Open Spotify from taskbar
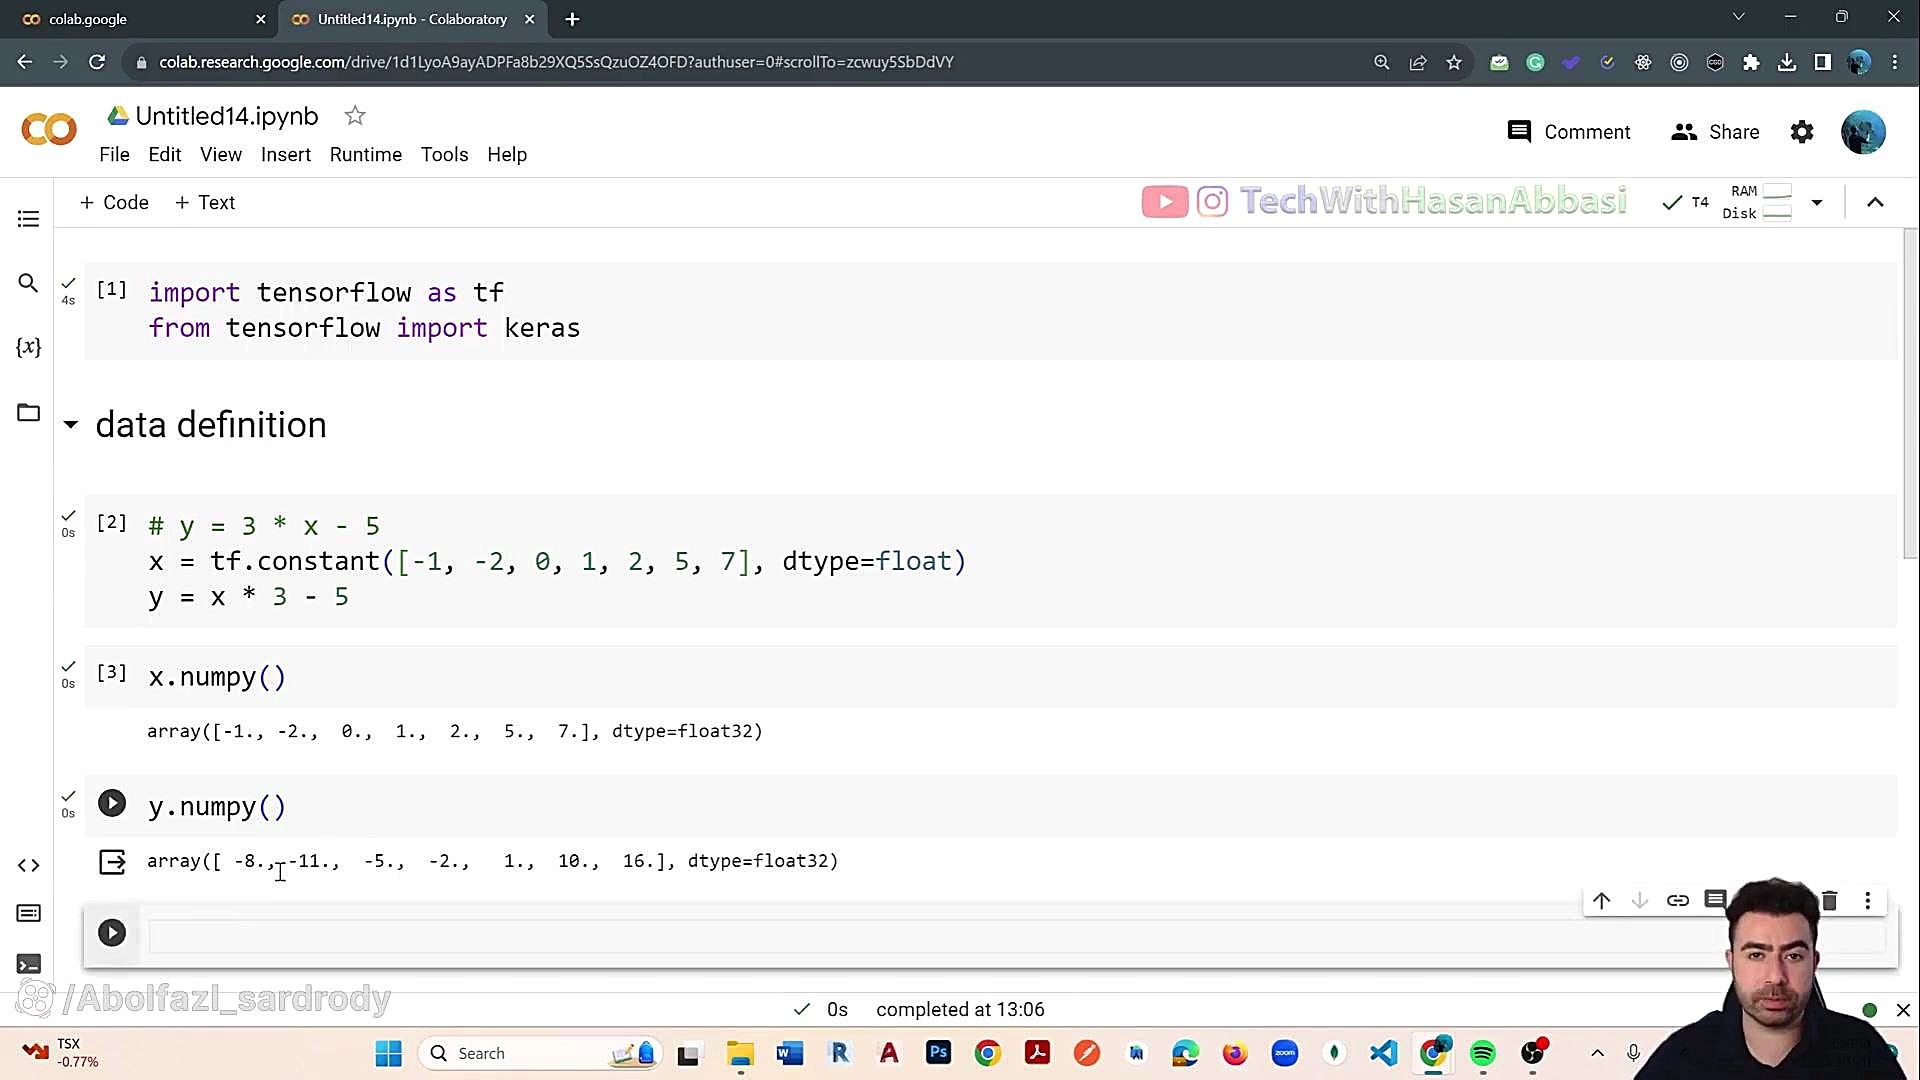Screen dimensions: 1920x1080 pyautogui.click(x=1483, y=1053)
